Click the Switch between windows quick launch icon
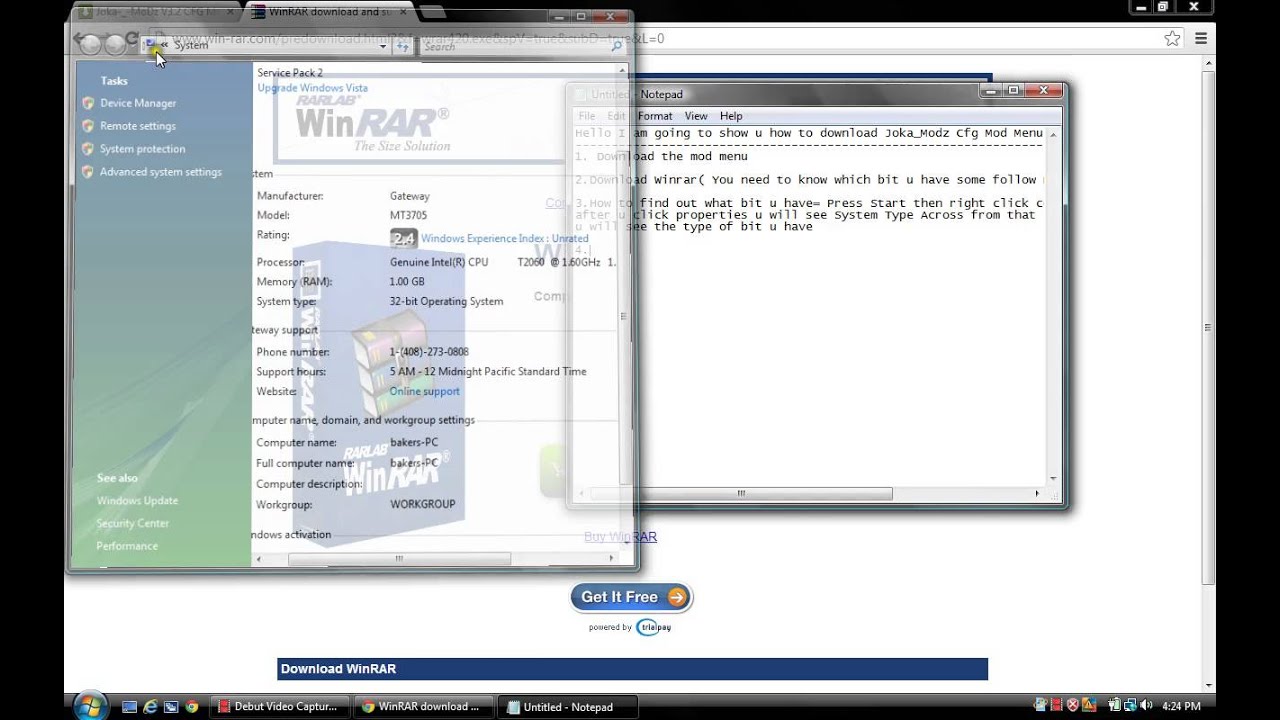This screenshot has width=1280, height=720. click(x=171, y=706)
